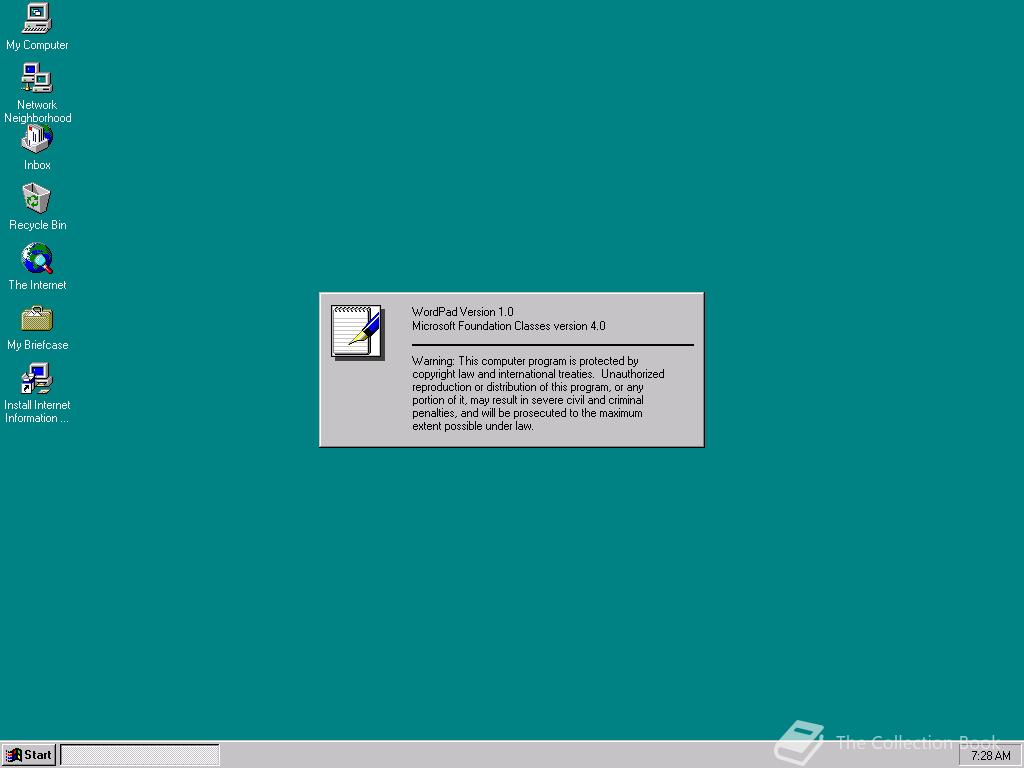Viewport: 1024px width, 768px height.
Task: Click the text "WordPad Version 1.0"
Action: coord(462,312)
